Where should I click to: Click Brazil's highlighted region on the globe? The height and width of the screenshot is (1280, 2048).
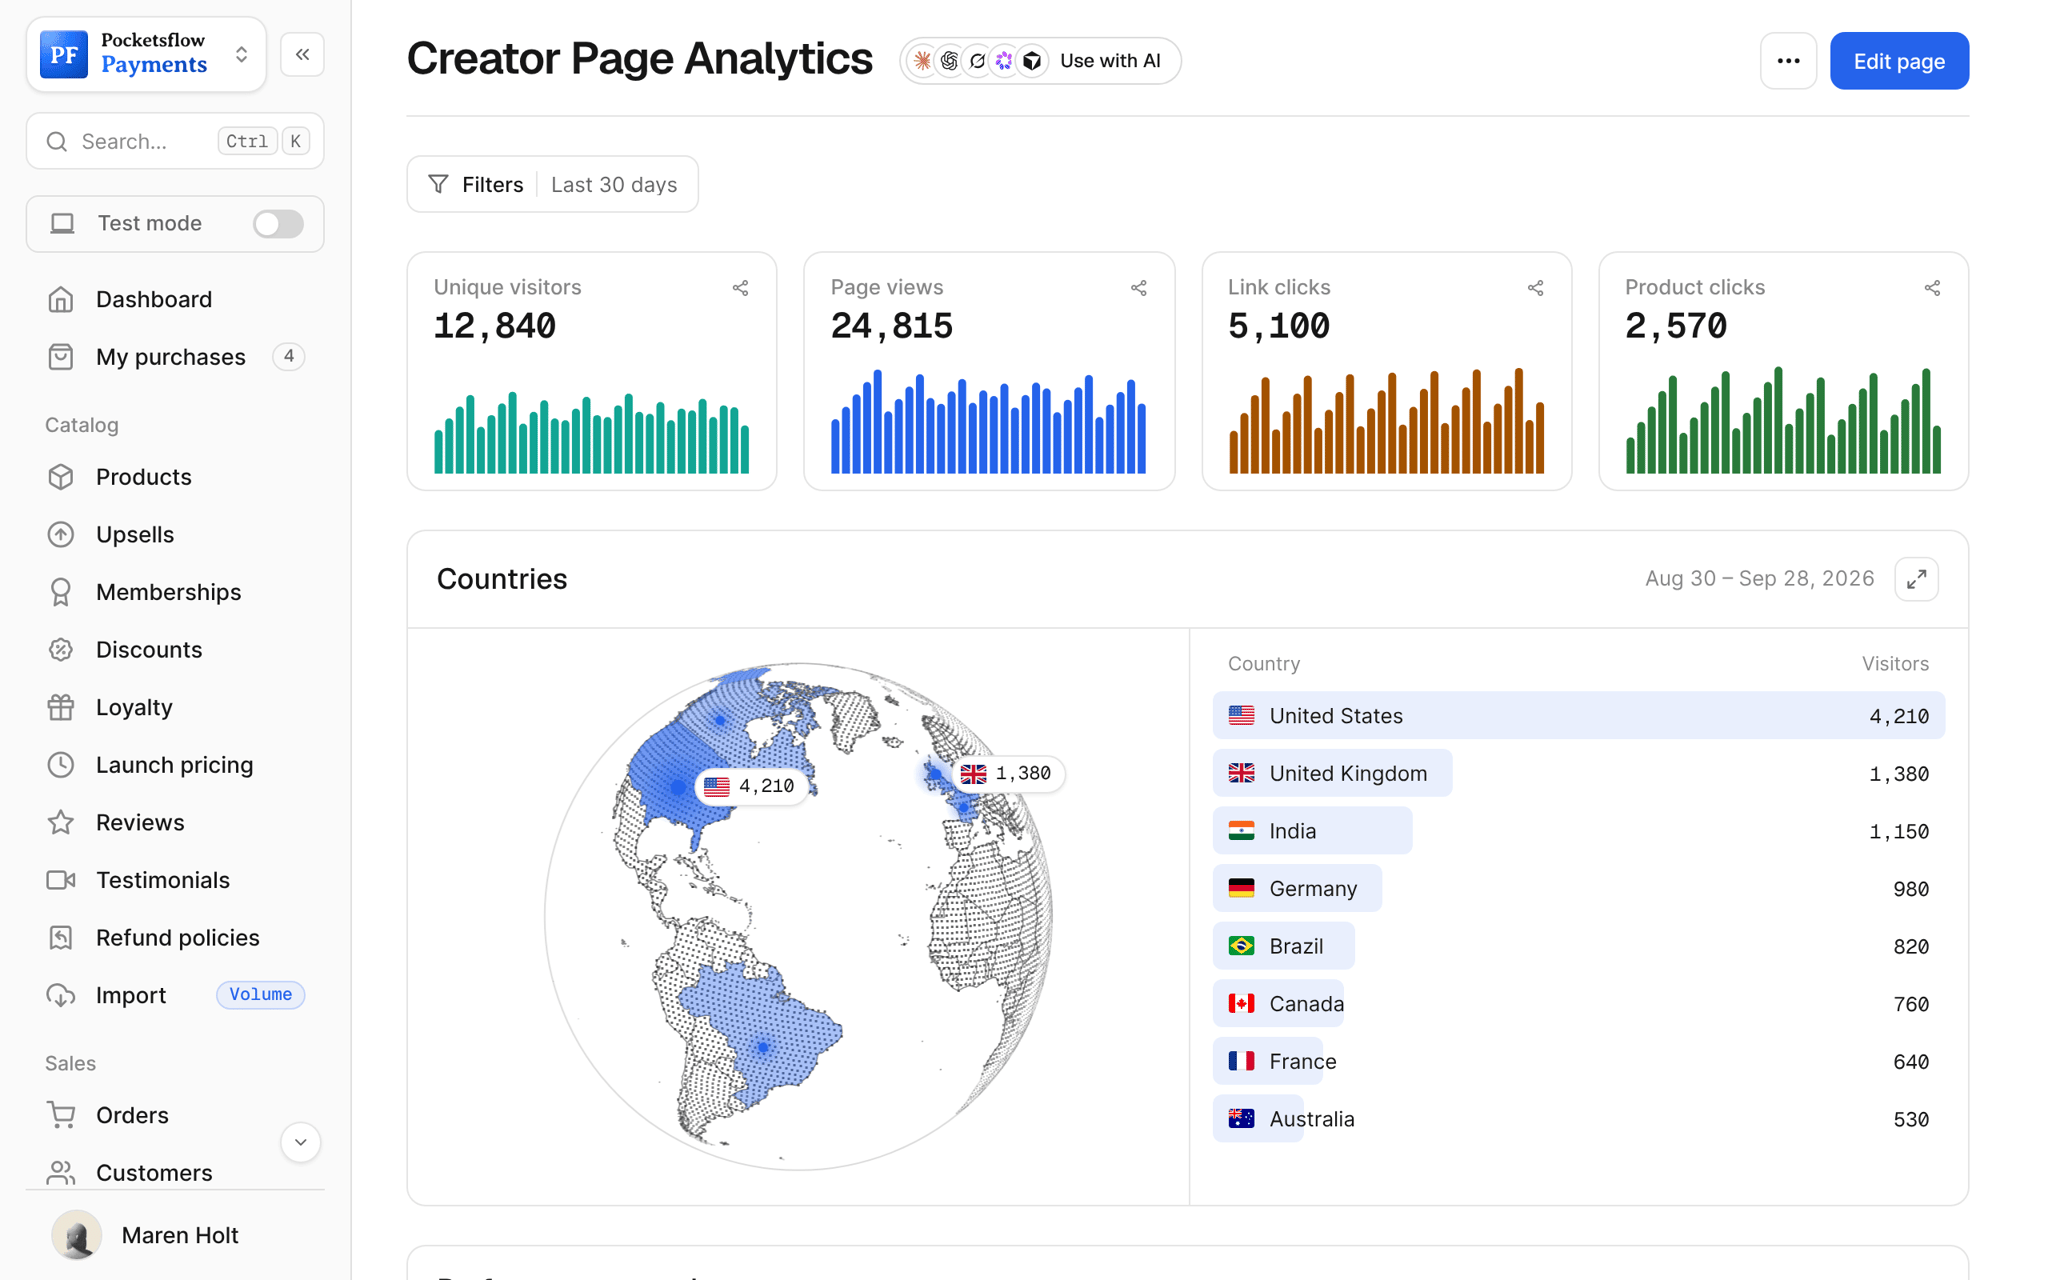tap(762, 1035)
